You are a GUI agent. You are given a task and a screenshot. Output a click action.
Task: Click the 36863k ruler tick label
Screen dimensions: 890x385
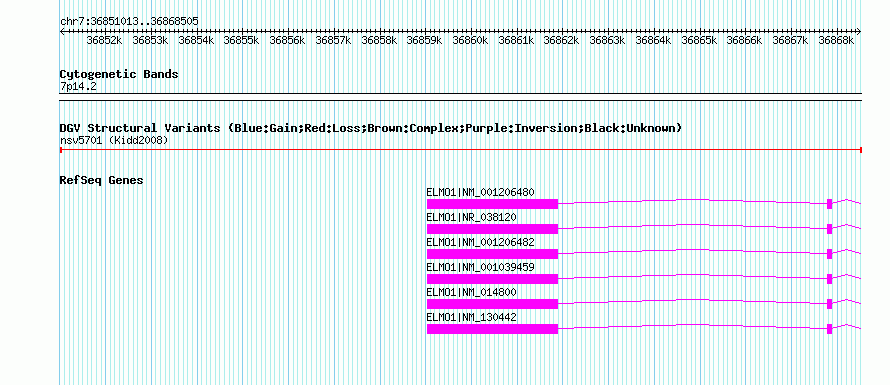[x=607, y=40]
